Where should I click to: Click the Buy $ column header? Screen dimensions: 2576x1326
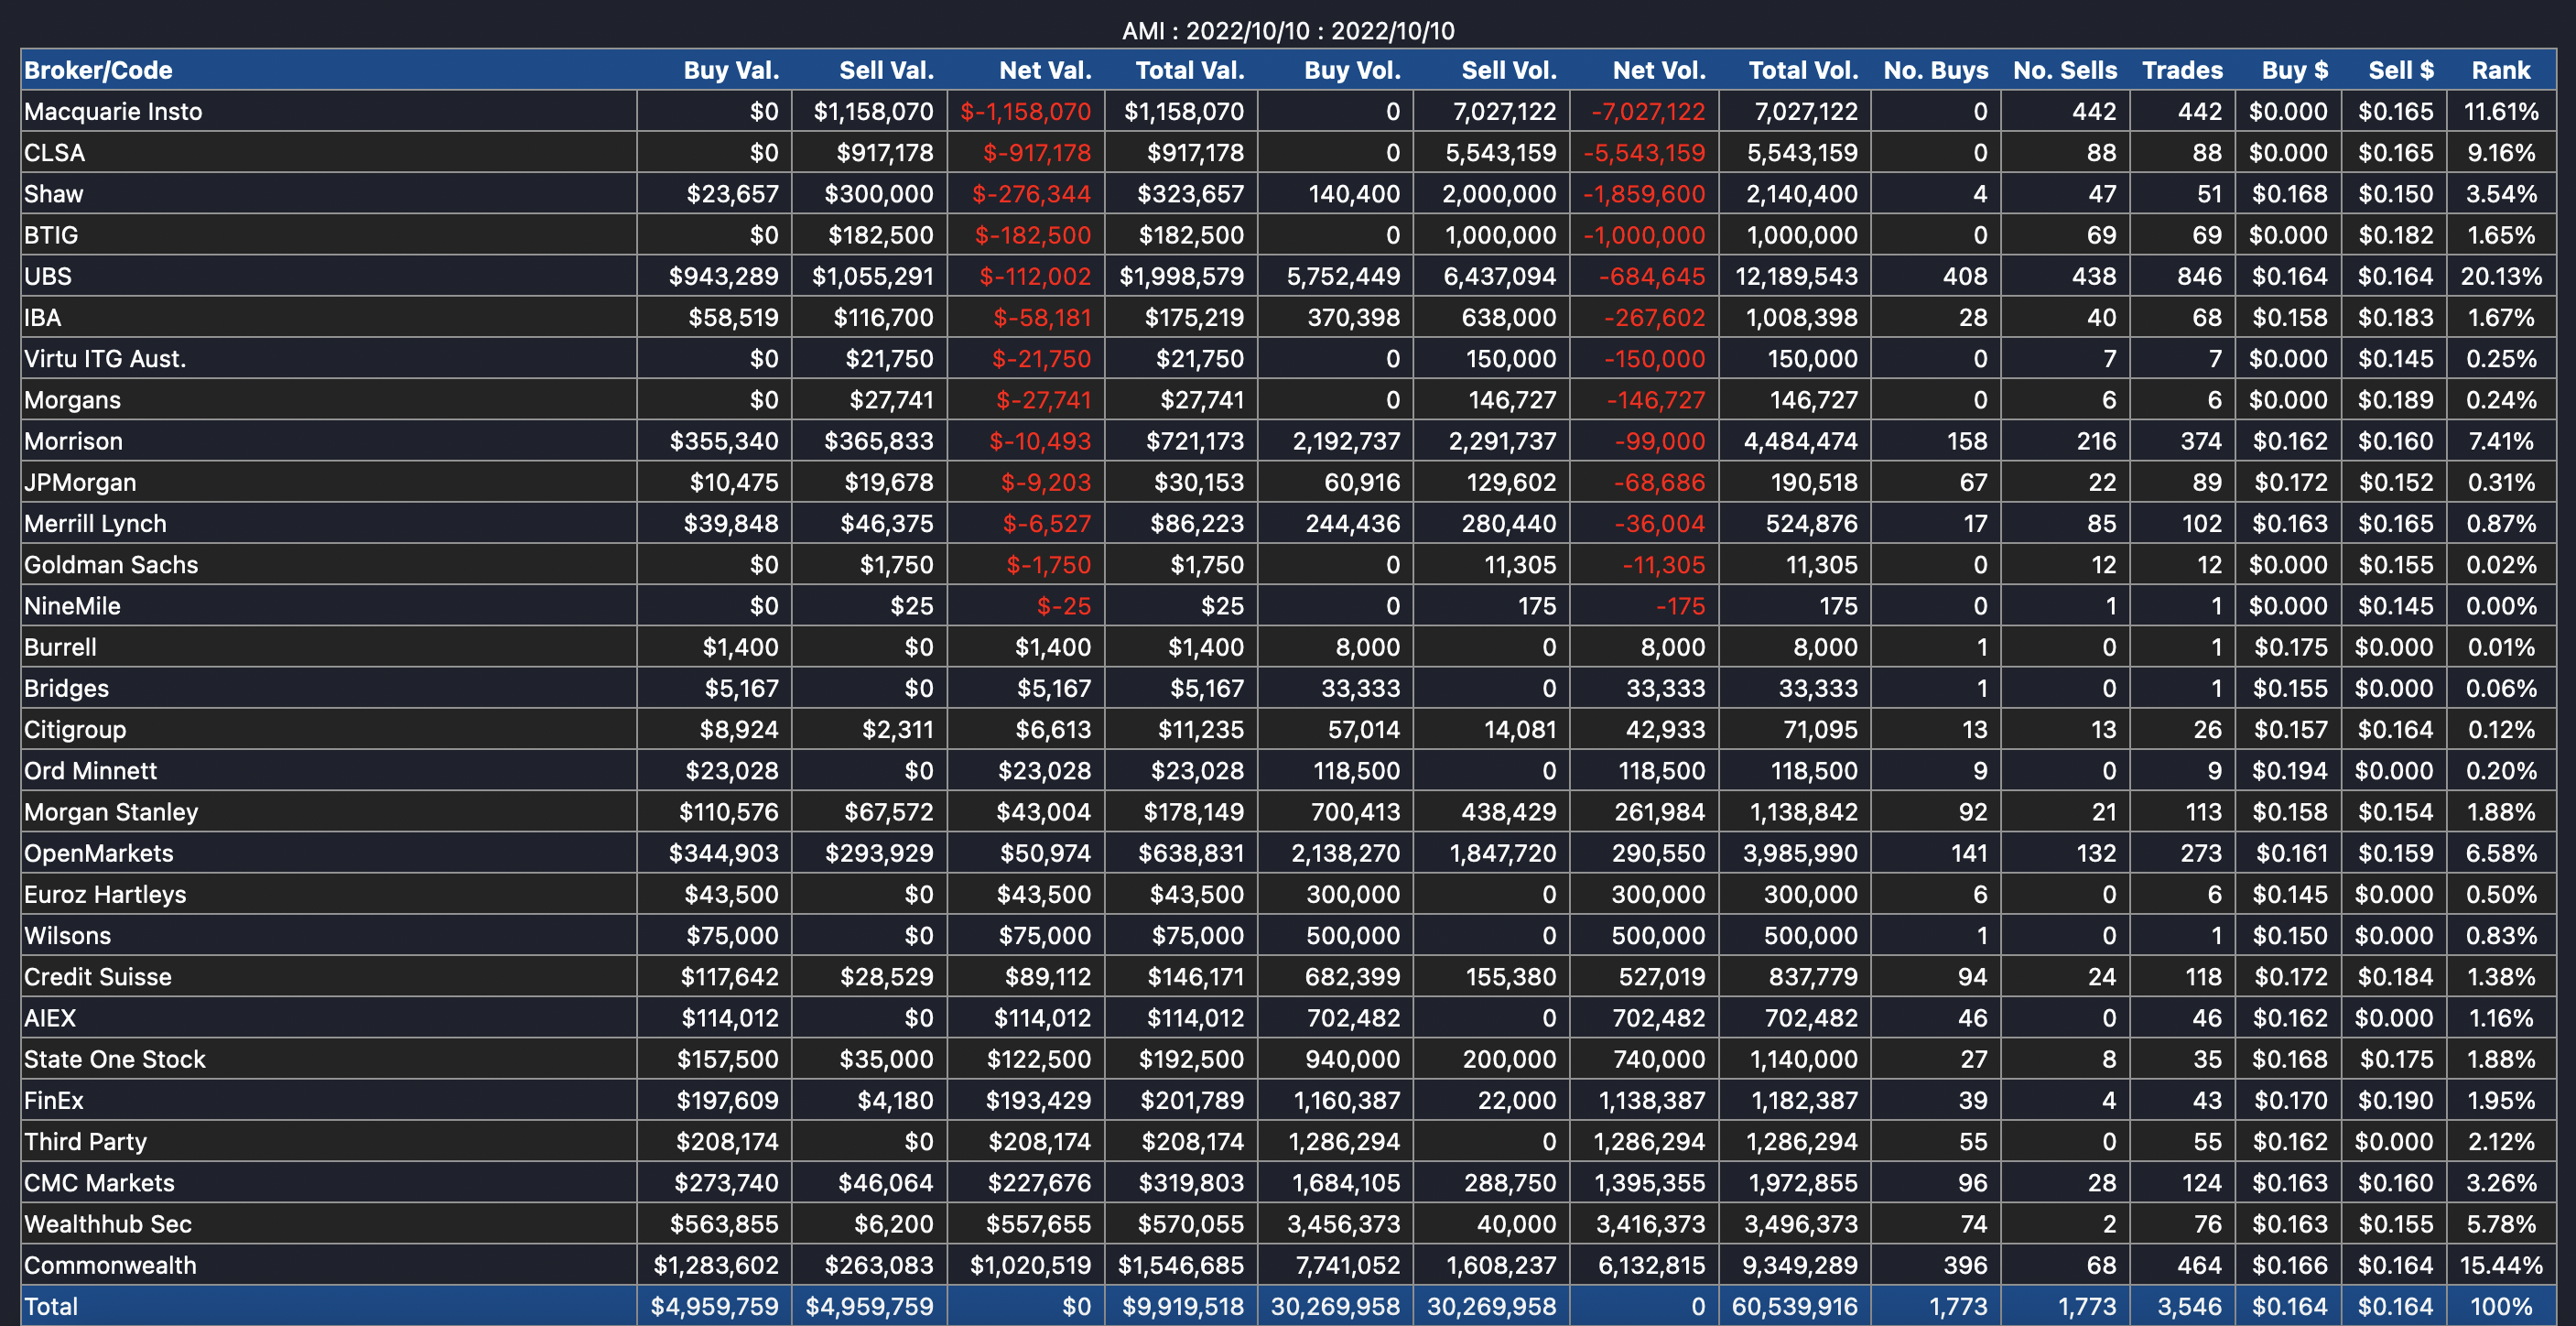click(x=2295, y=70)
